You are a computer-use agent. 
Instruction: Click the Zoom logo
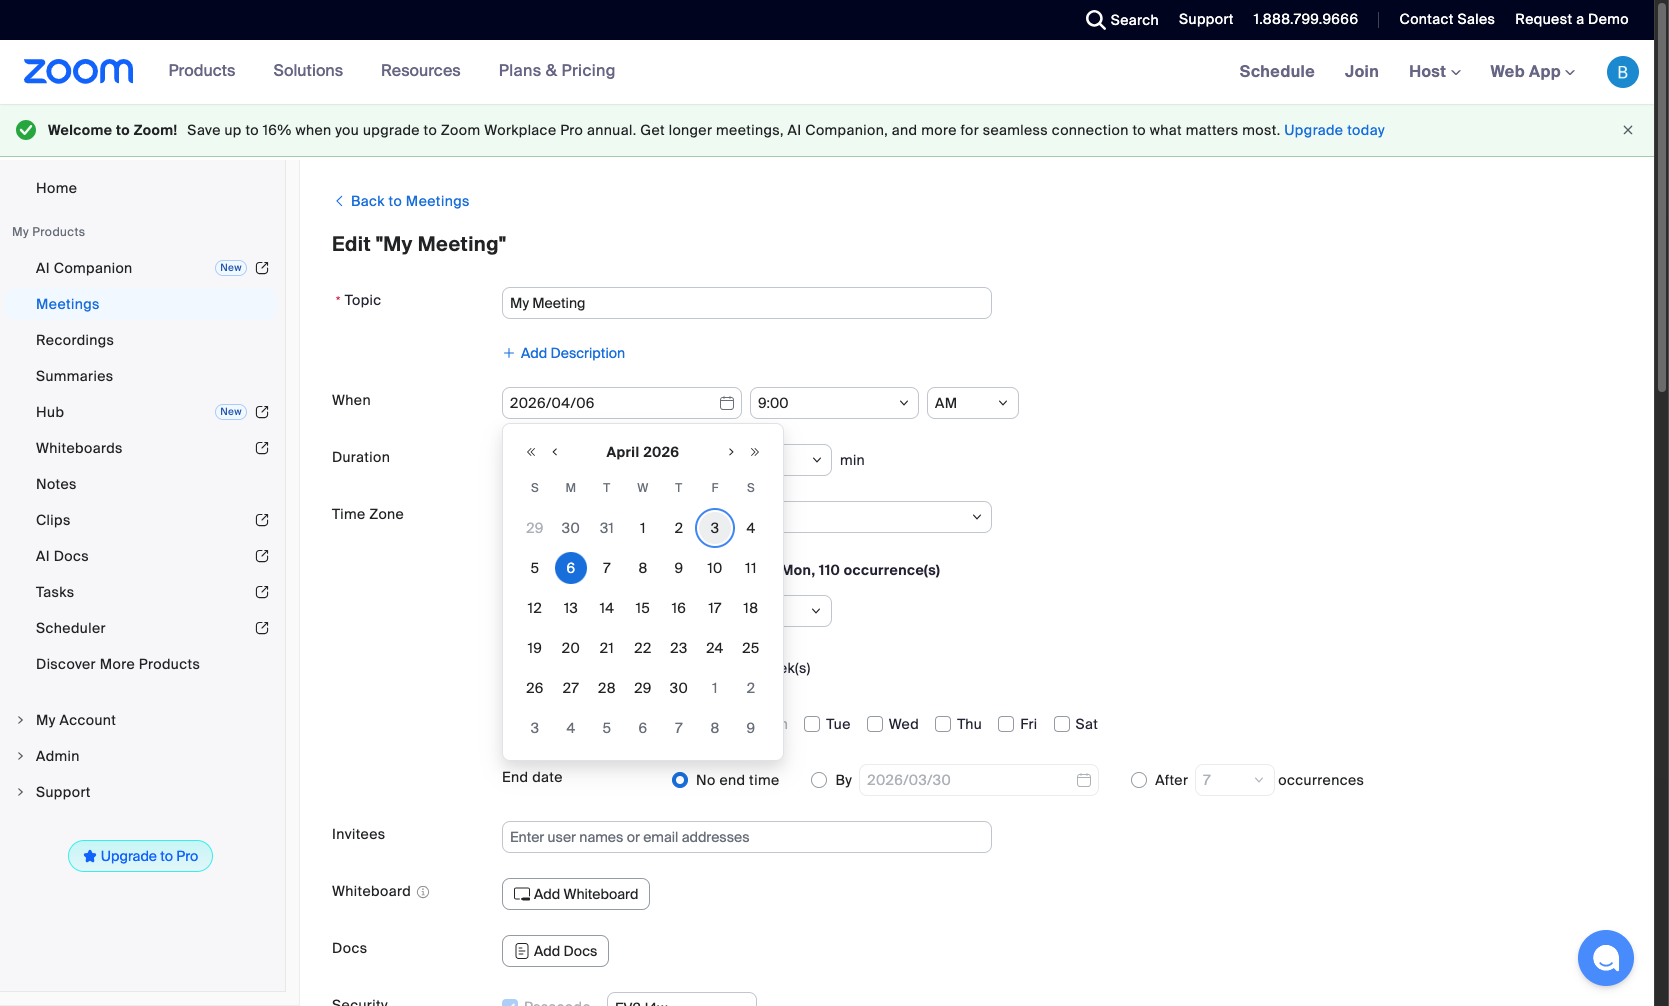pyautogui.click(x=78, y=71)
